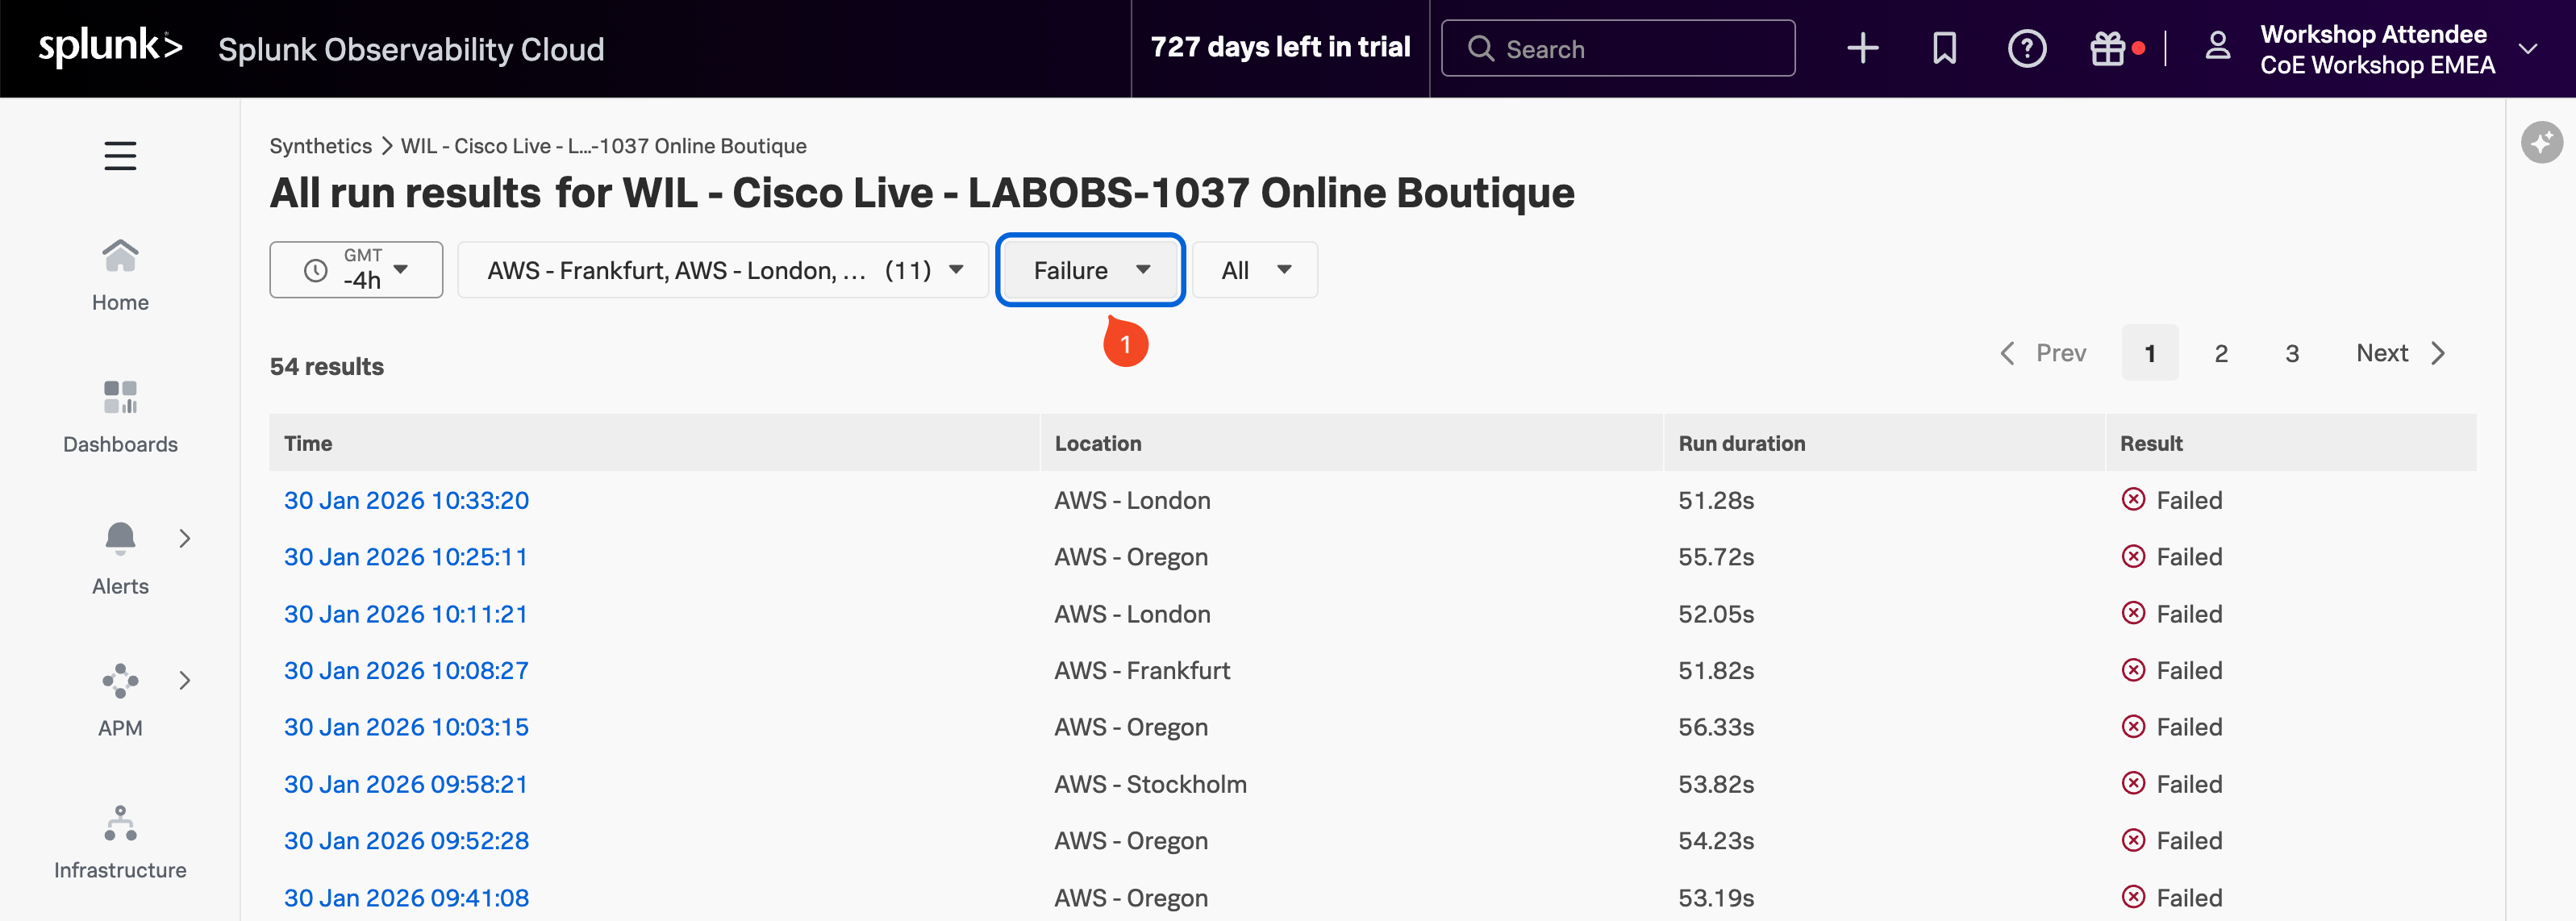Click the Synthetics breadcrumb link
This screenshot has width=2576, height=921.
tap(320, 146)
